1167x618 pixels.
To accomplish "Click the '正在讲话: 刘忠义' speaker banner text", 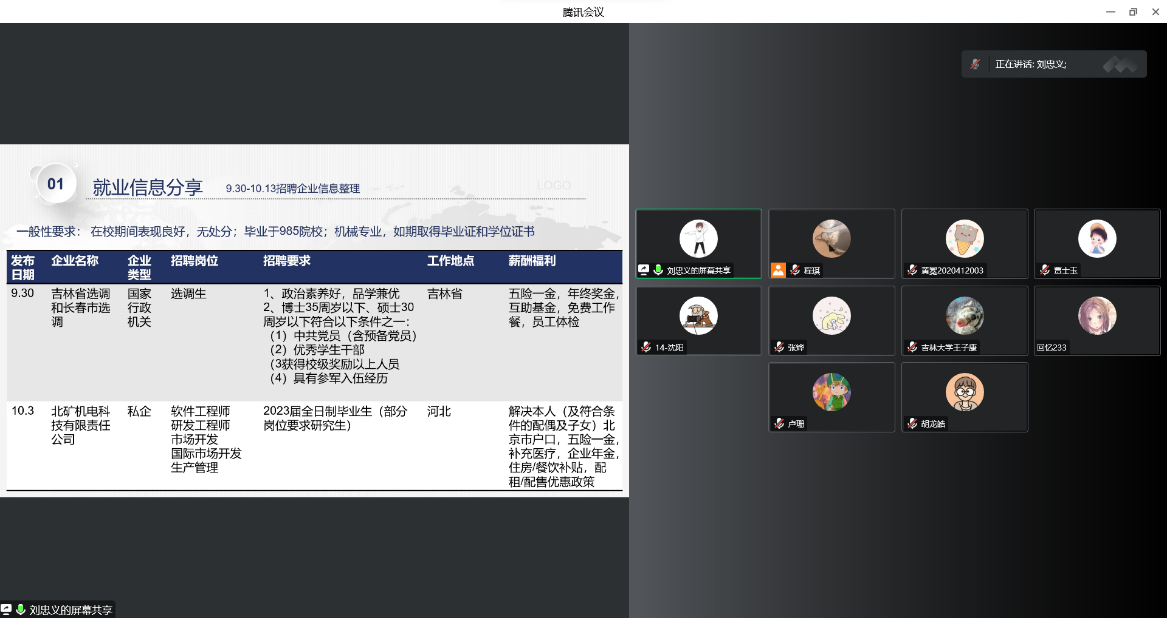I will (x=1030, y=64).
